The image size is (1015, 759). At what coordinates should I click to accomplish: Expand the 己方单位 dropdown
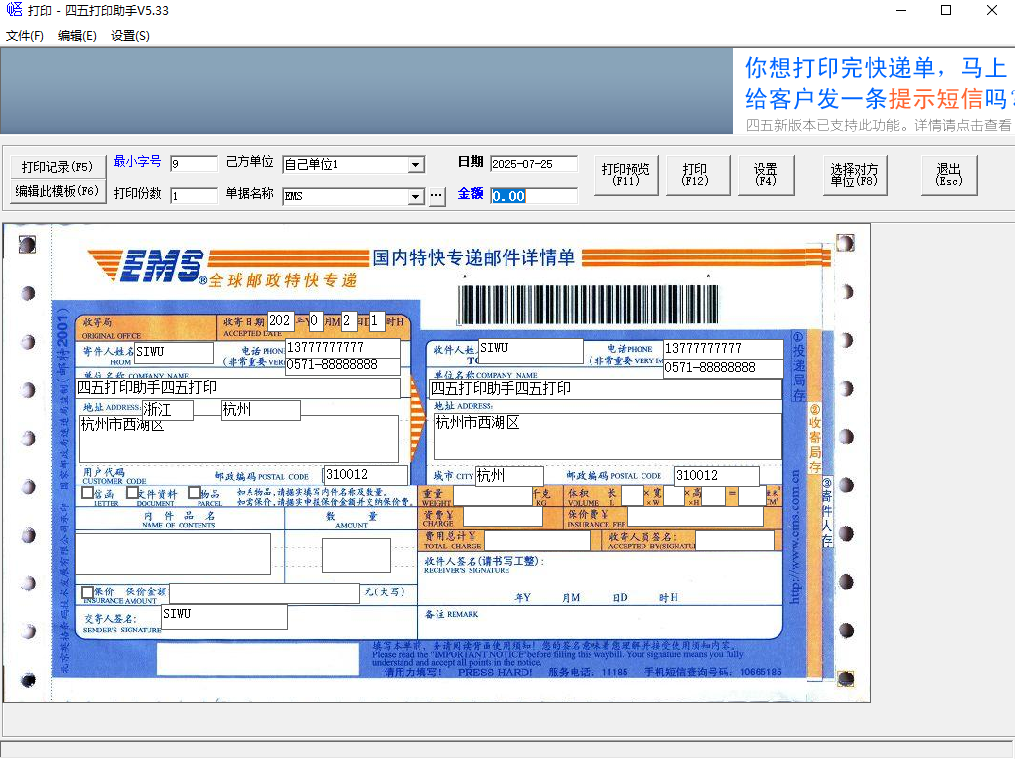(x=416, y=165)
